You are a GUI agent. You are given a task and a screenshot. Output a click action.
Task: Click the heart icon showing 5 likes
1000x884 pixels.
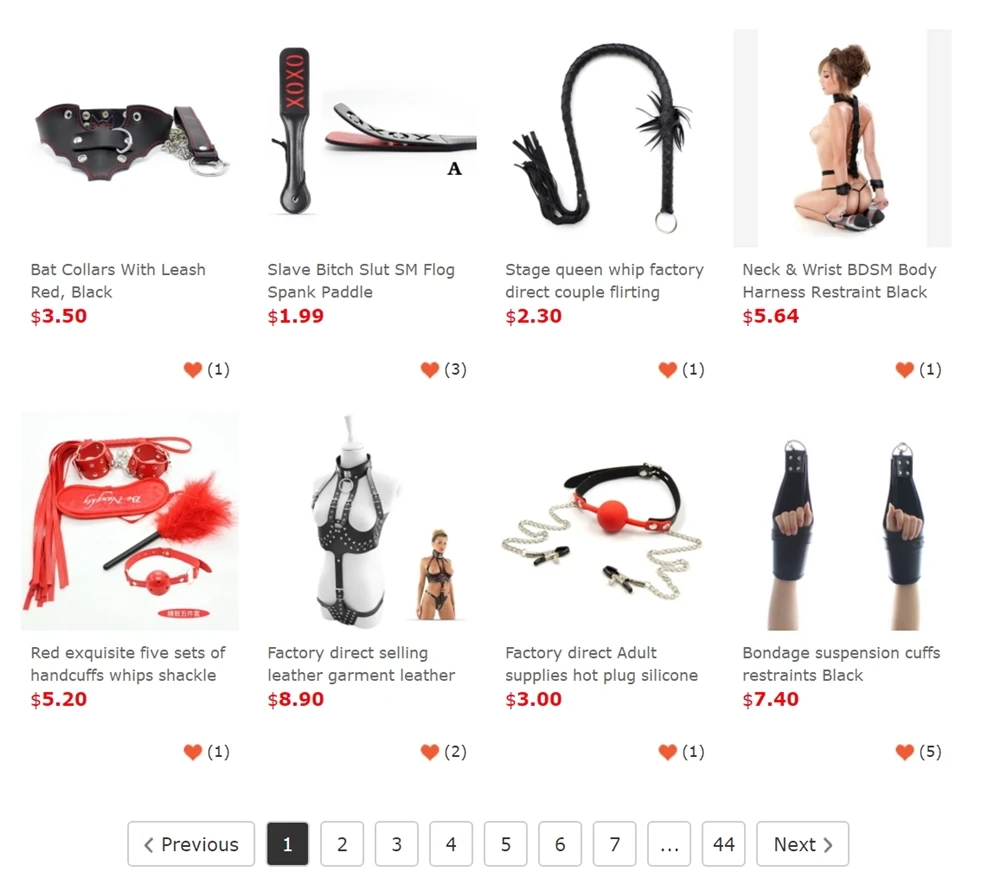pos(904,752)
